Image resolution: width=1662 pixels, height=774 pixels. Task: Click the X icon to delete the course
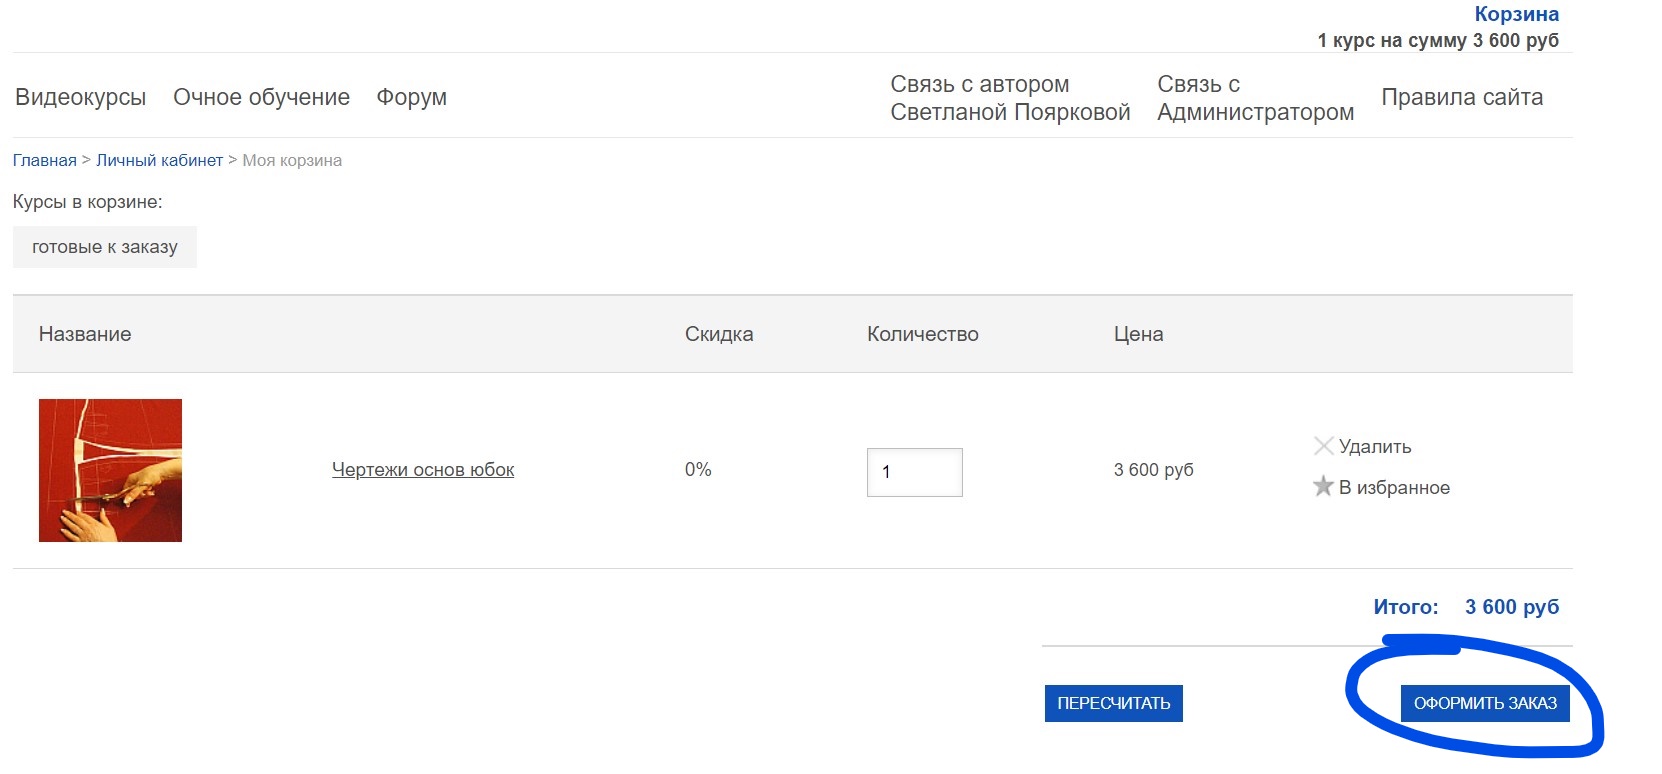click(1323, 446)
